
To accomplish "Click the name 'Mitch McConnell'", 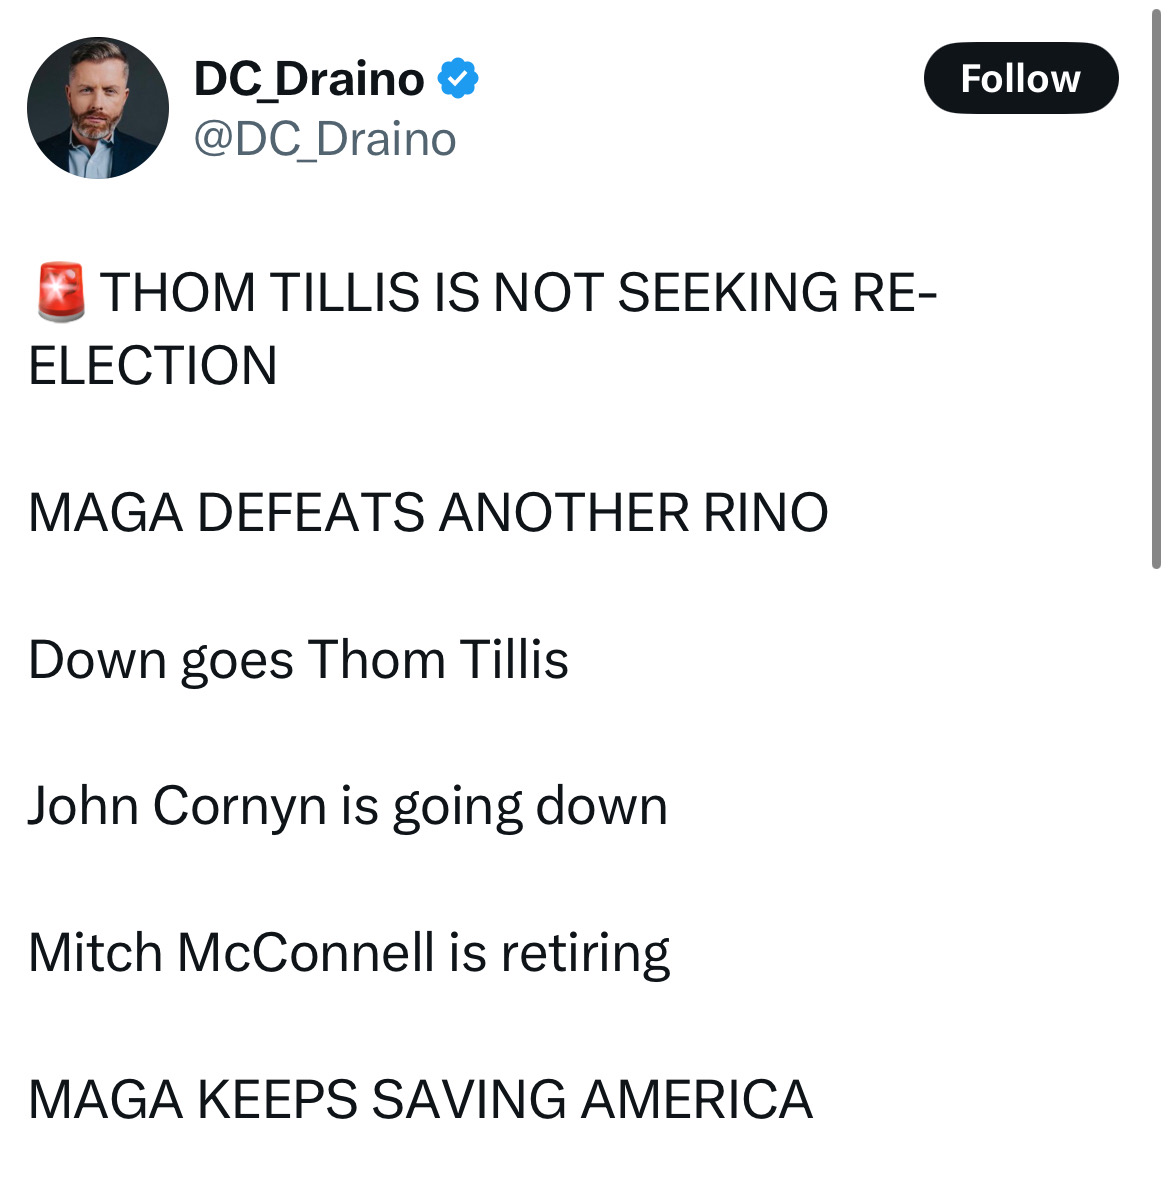I will coord(232,952).
